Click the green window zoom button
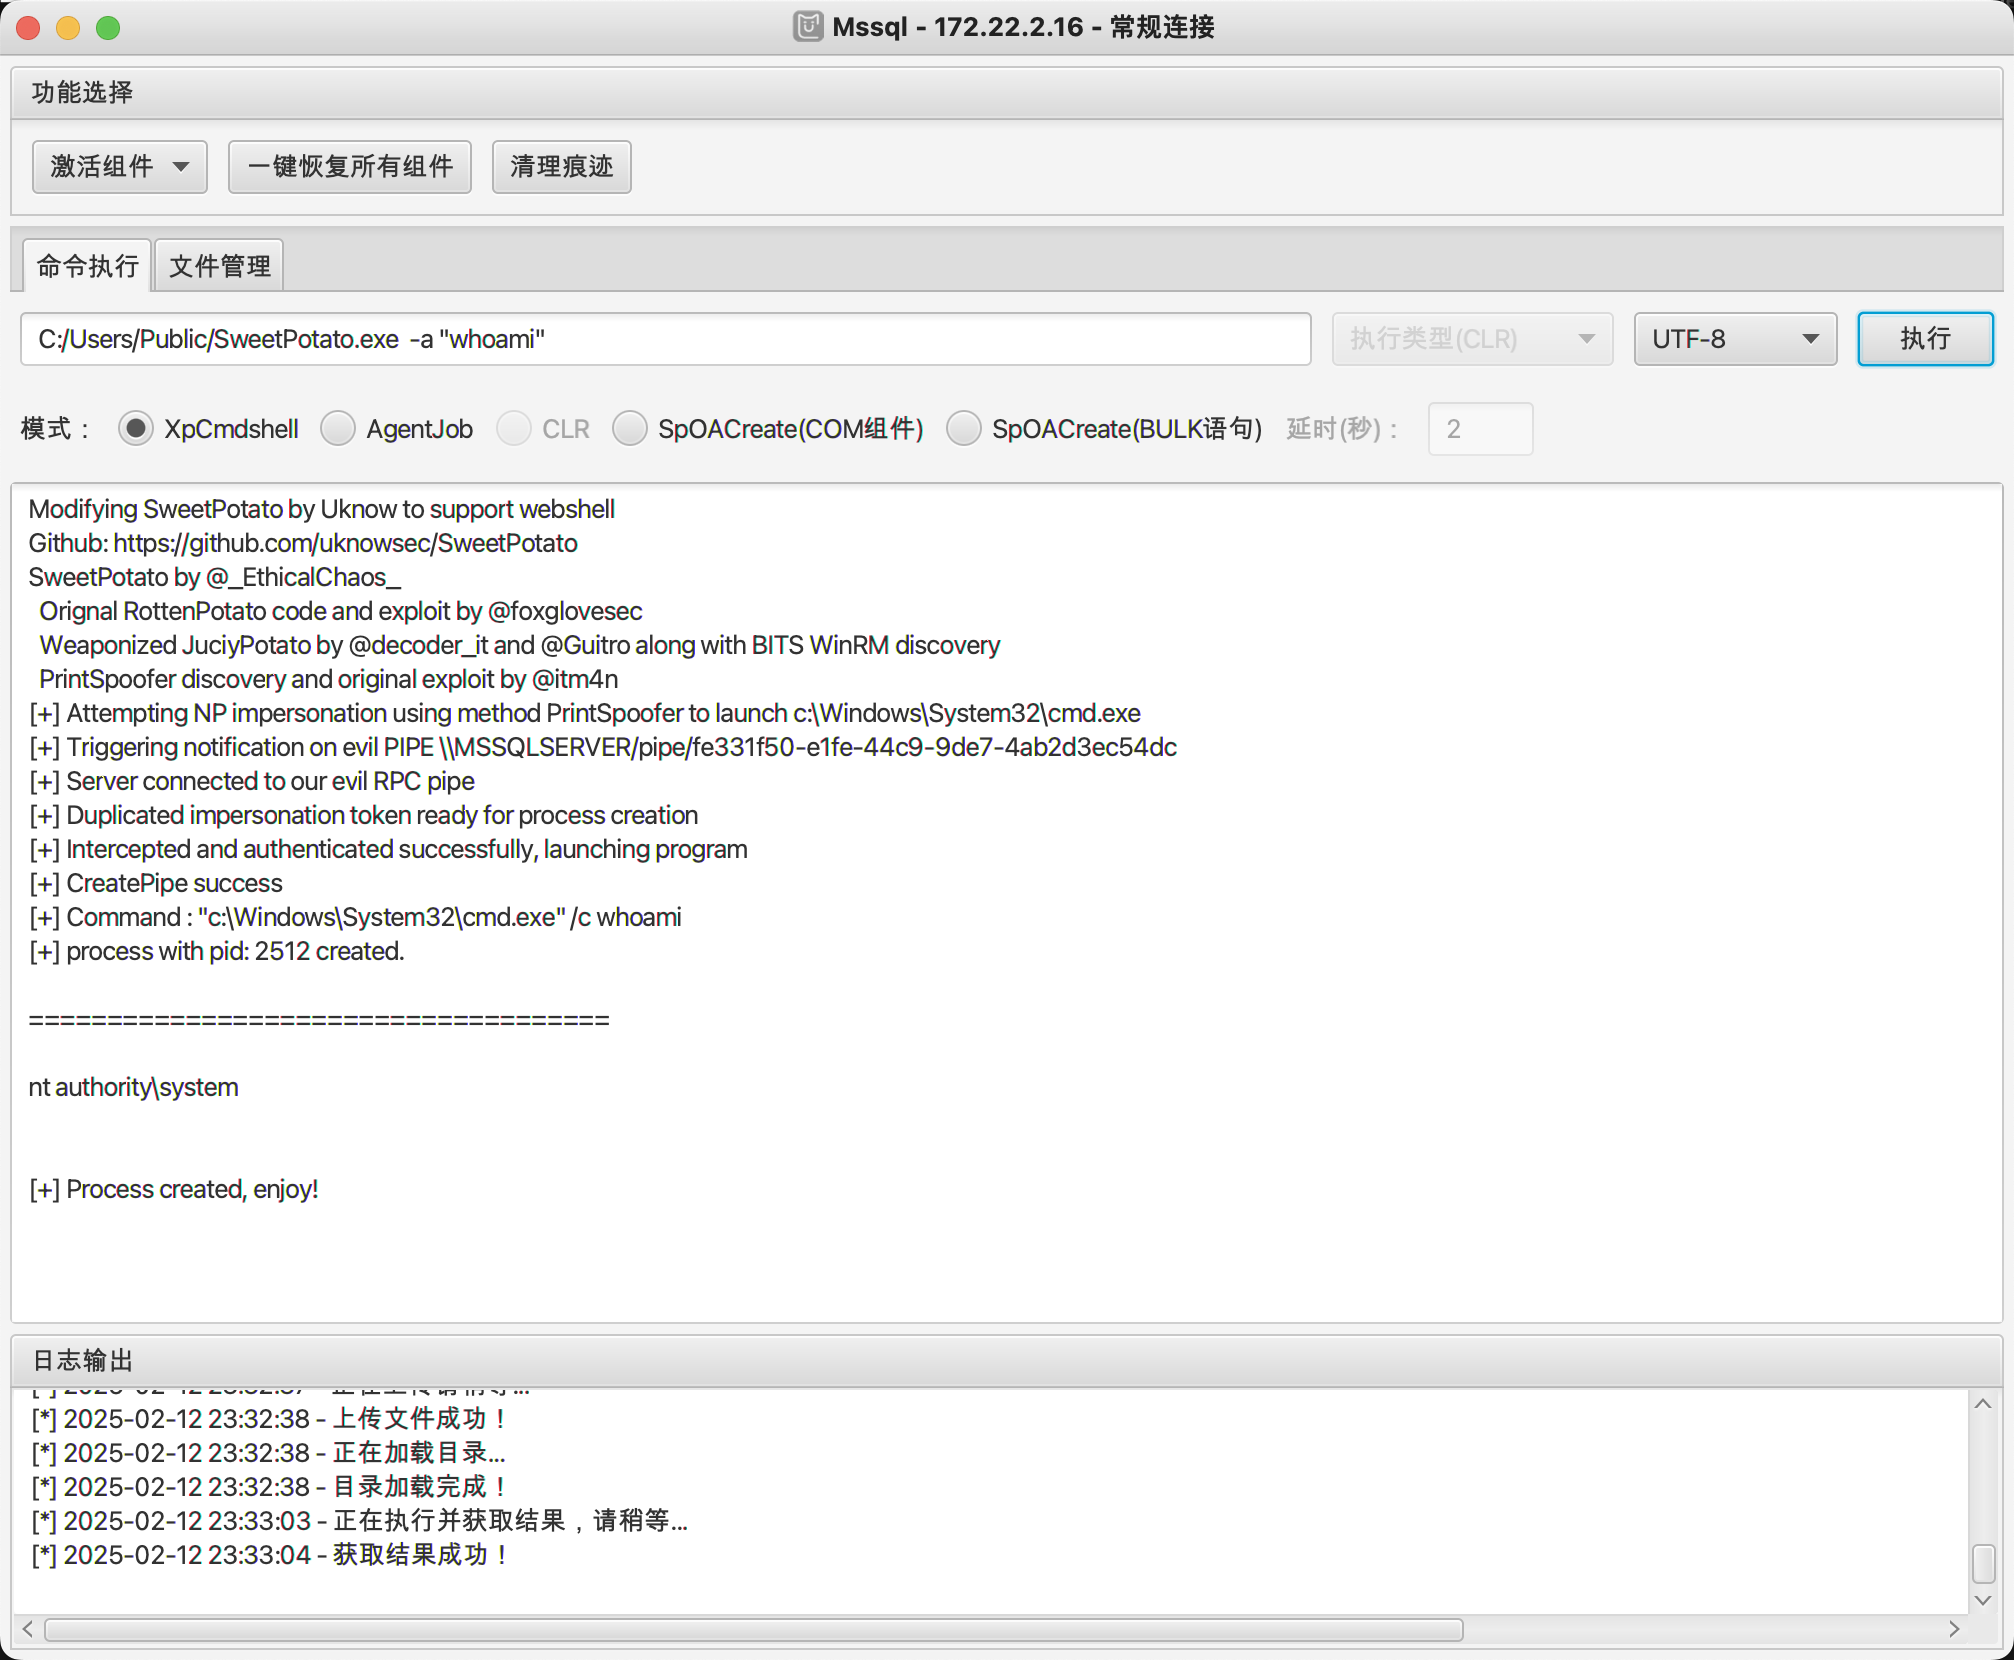Image resolution: width=2014 pixels, height=1660 pixels. tap(108, 28)
